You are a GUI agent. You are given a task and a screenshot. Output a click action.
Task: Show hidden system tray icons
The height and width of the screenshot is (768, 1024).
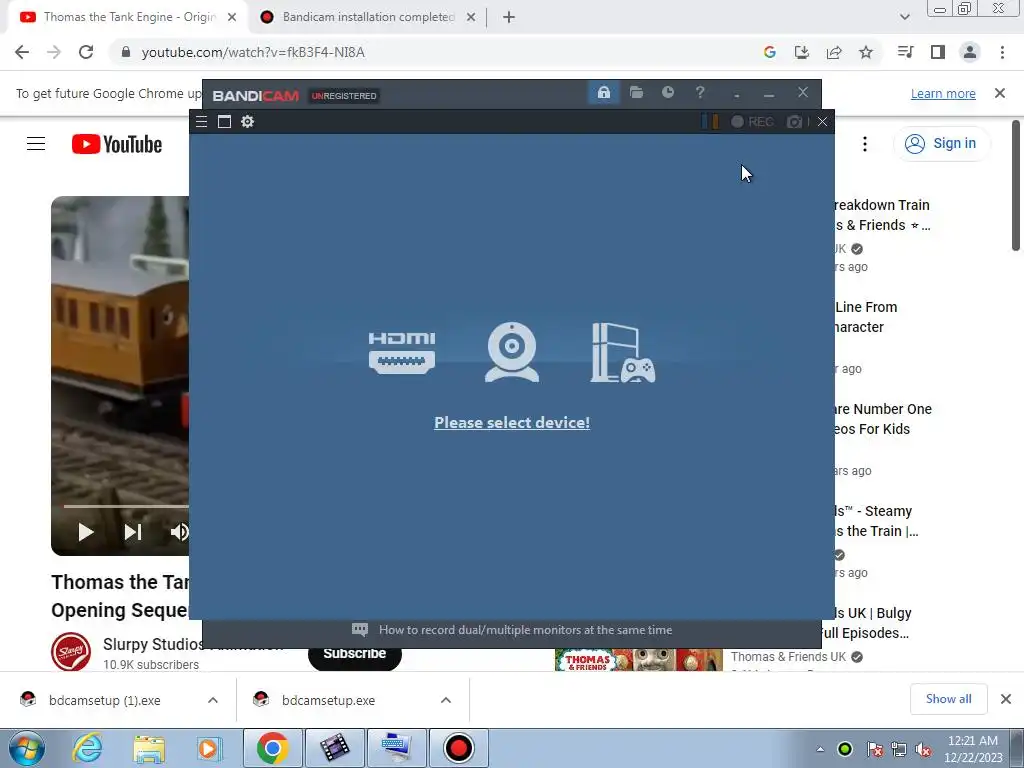coord(820,749)
